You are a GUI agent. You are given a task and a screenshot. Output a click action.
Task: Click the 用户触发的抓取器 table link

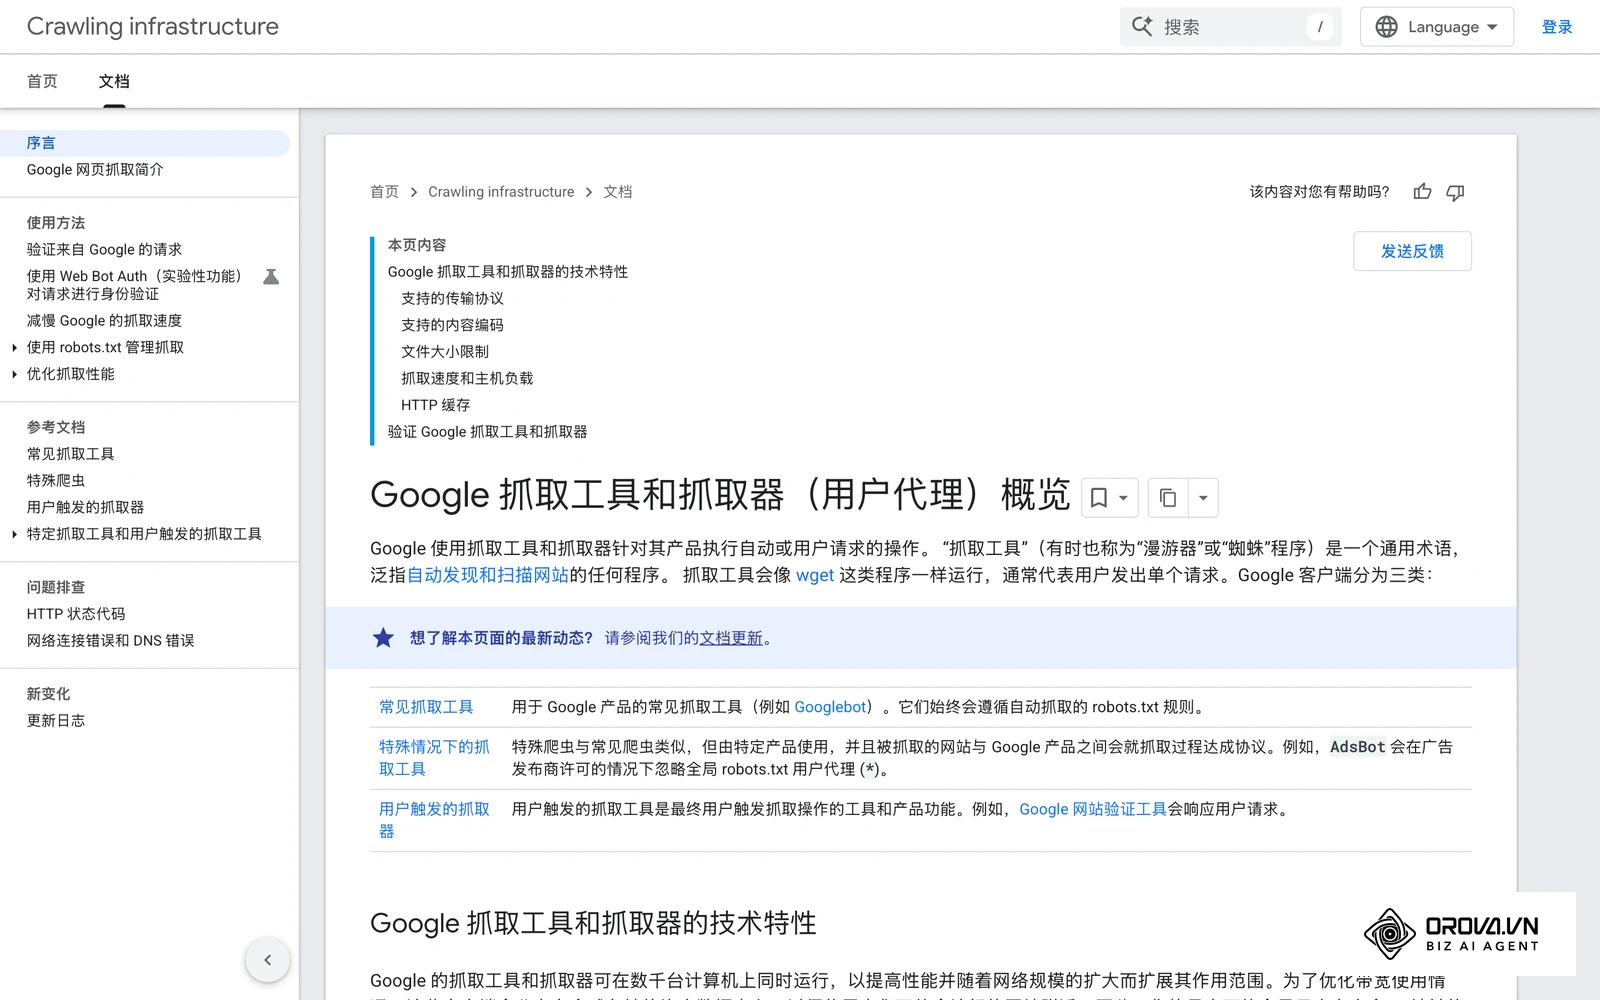(x=434, y=820)
